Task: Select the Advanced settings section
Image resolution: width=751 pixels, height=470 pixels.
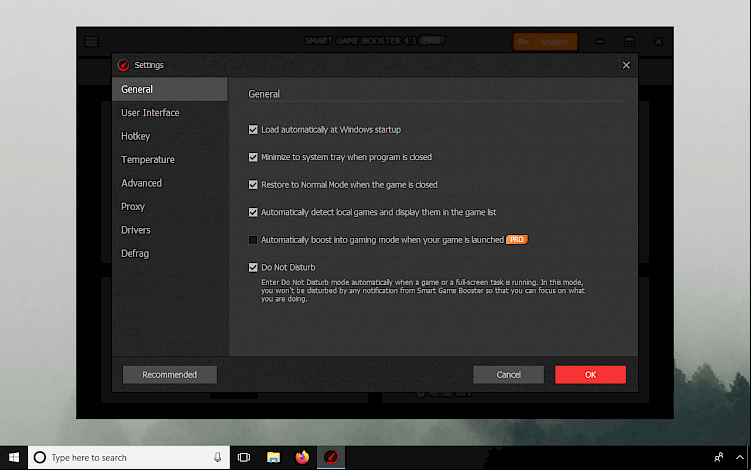Action: coord(170,183)
